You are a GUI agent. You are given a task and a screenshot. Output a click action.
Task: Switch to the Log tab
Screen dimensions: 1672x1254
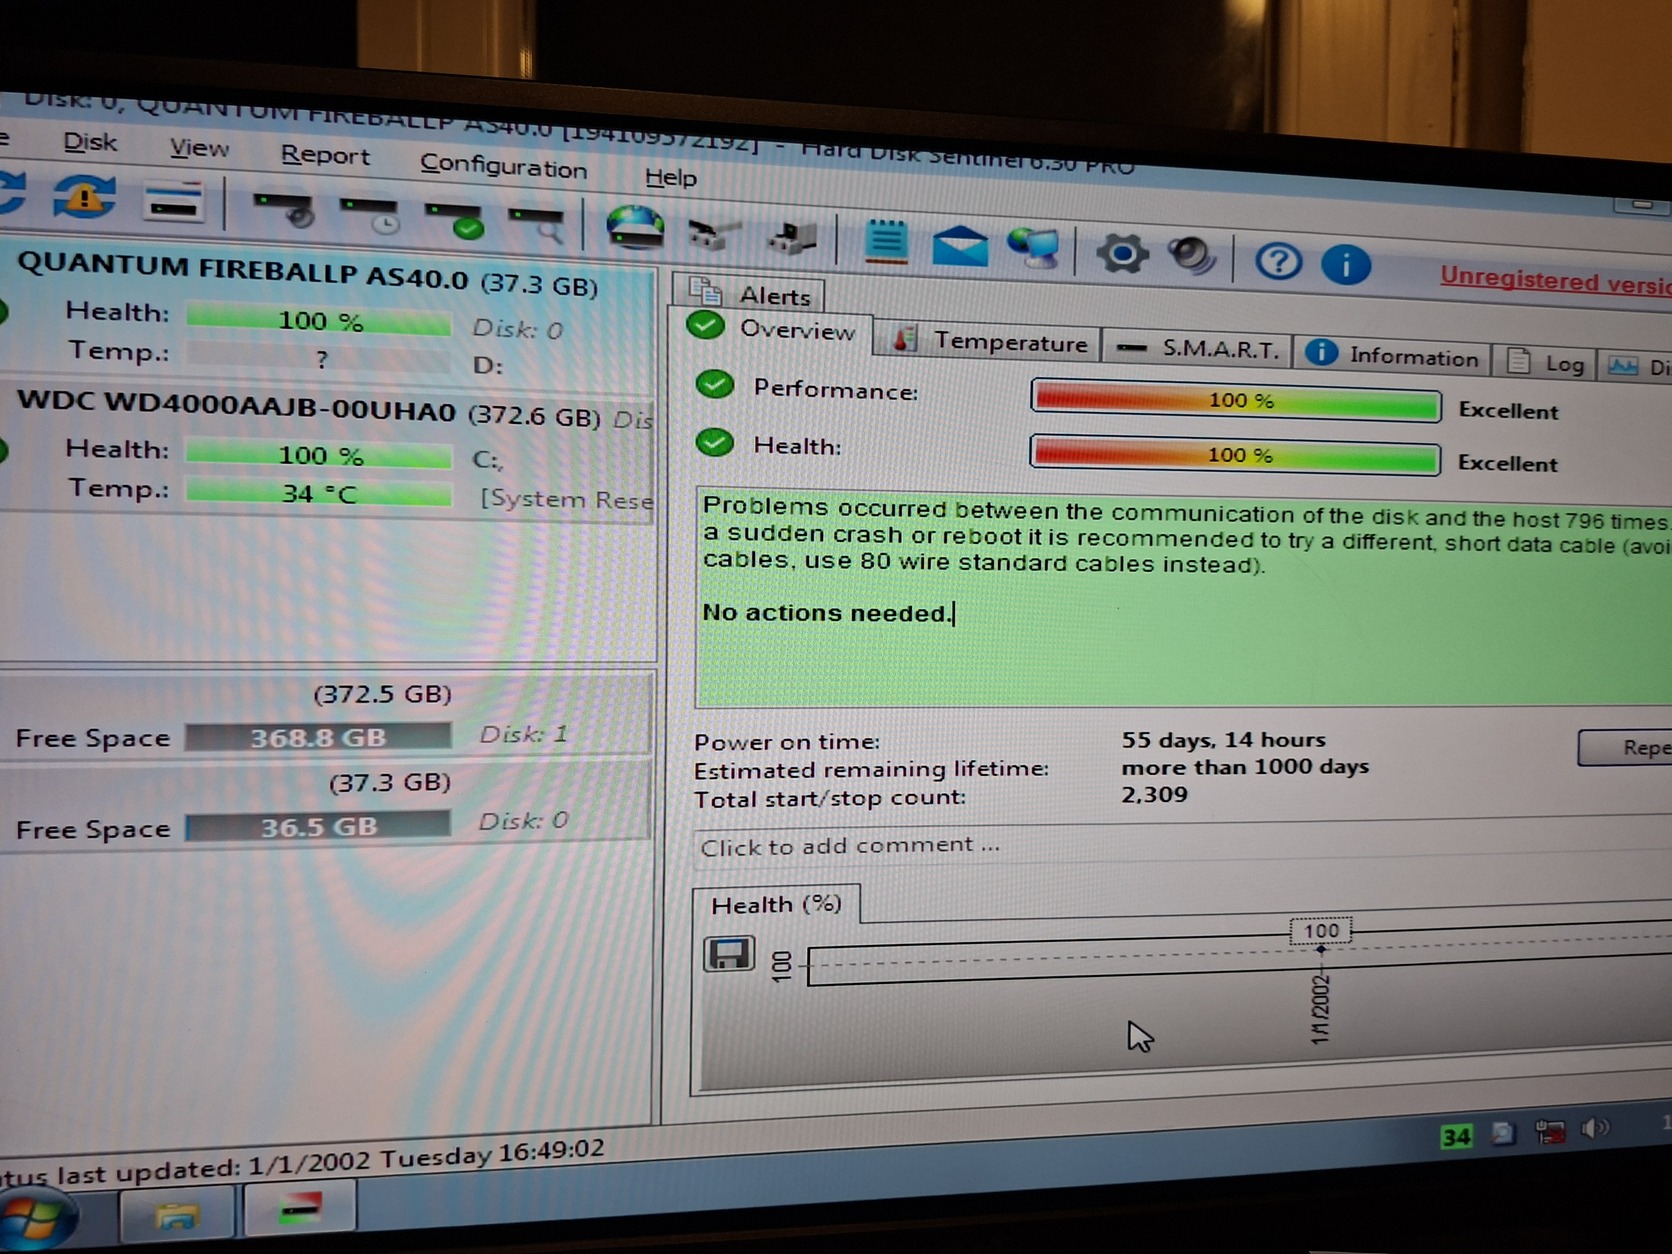(x=1546, y=362)
